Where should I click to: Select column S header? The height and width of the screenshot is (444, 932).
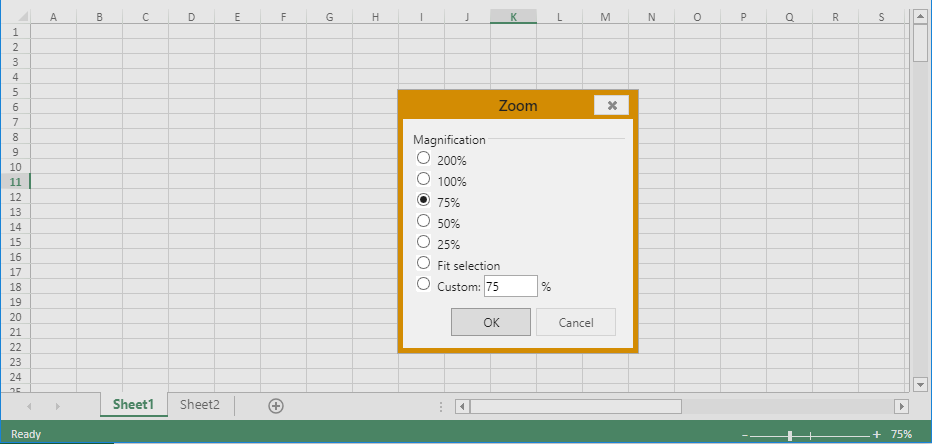click(x=881, y=17)
